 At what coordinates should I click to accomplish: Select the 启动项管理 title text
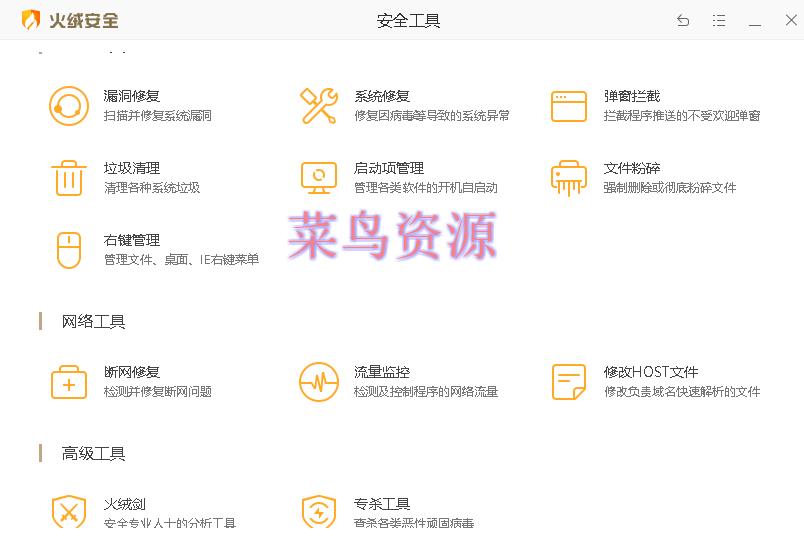point(389,168)
